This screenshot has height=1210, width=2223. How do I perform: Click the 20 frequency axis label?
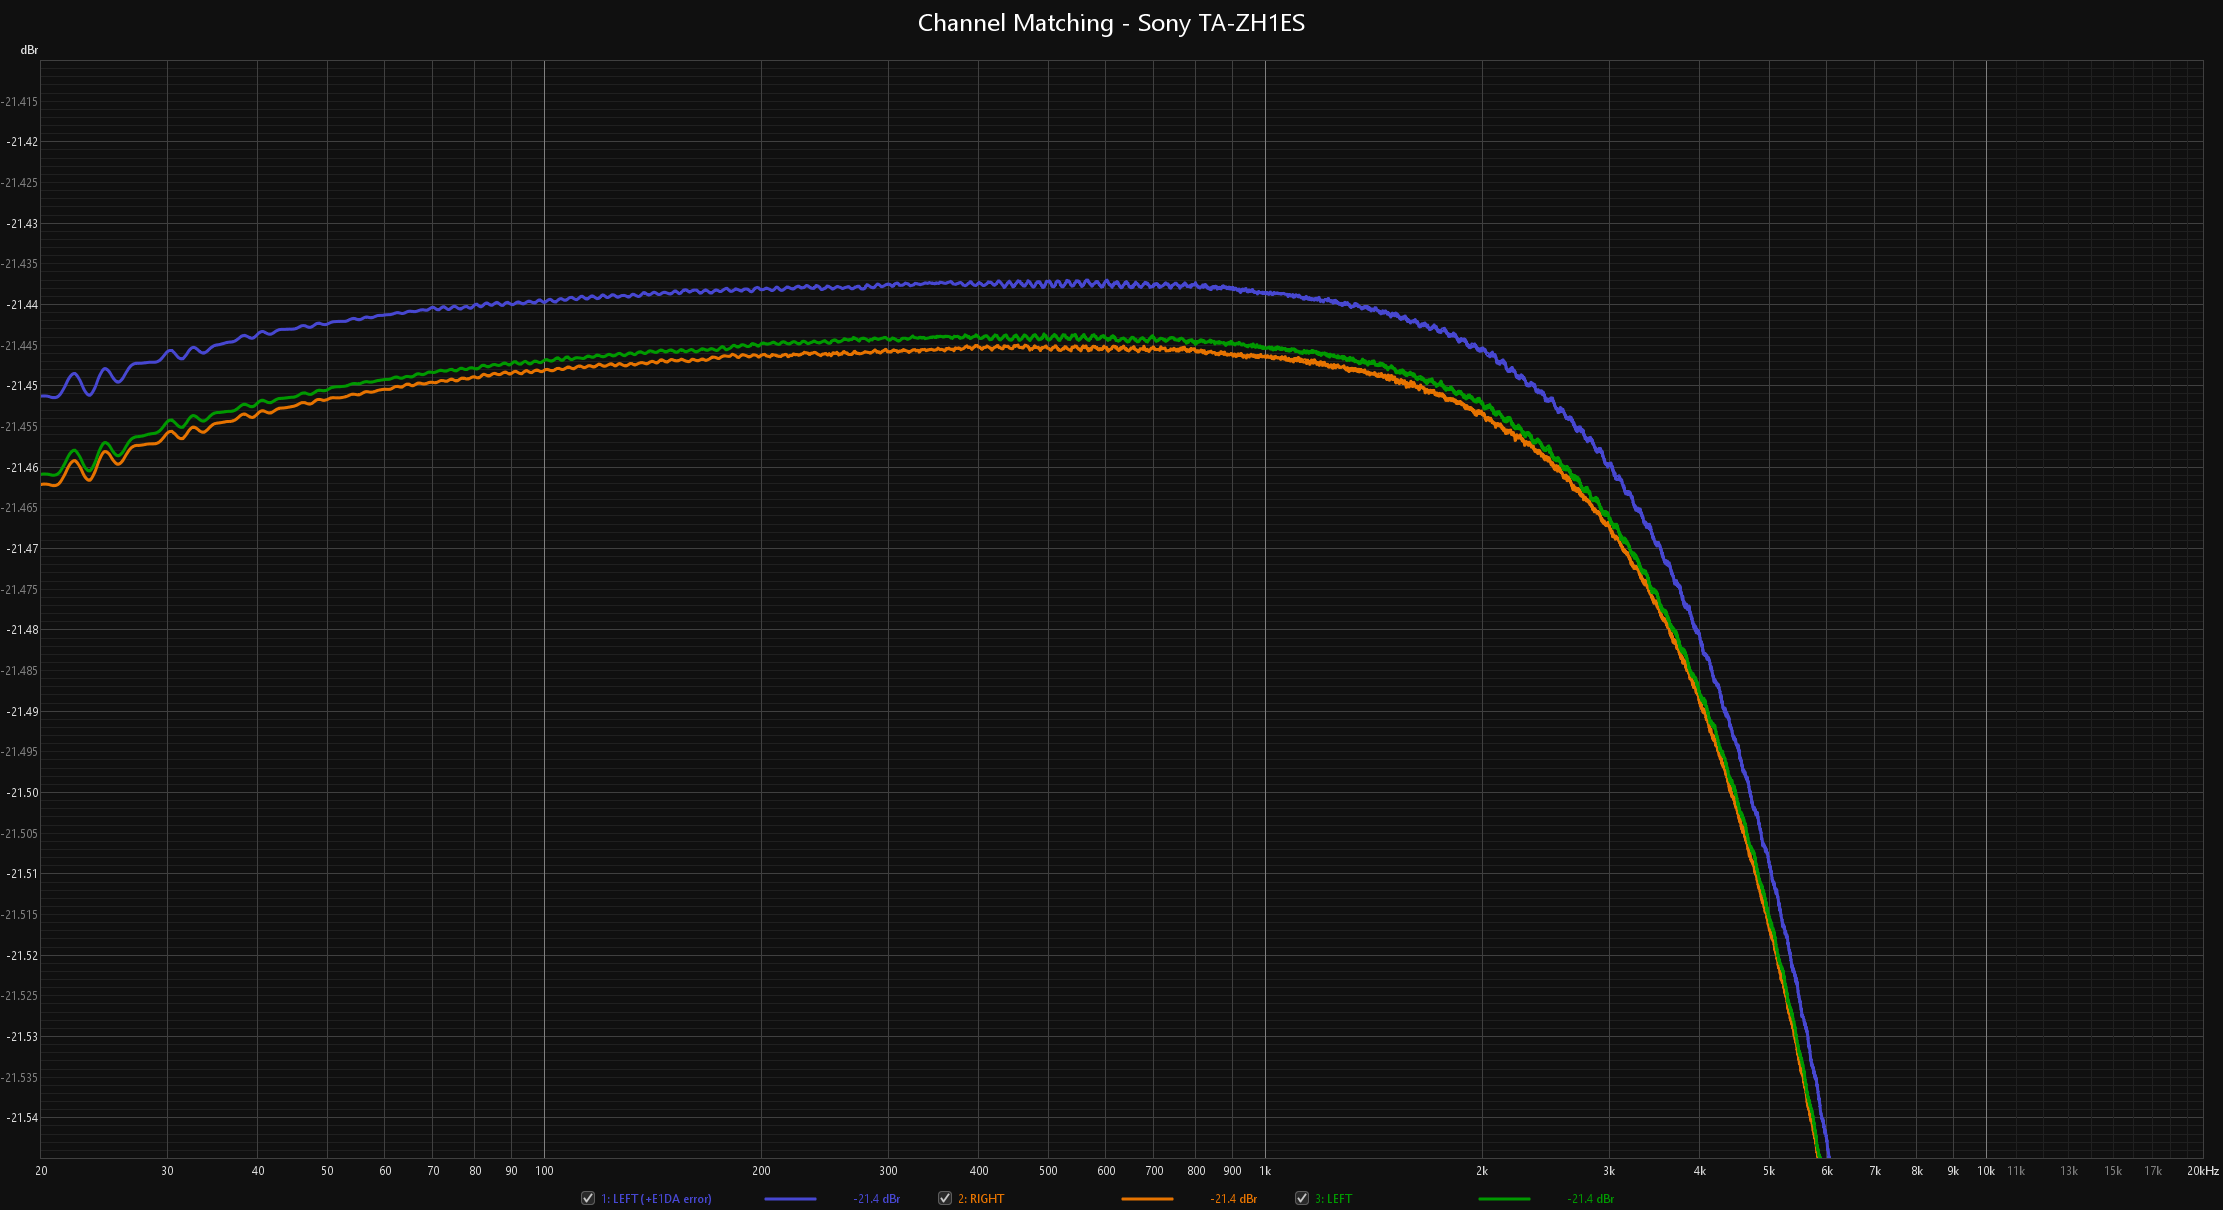click(41, 1171)
